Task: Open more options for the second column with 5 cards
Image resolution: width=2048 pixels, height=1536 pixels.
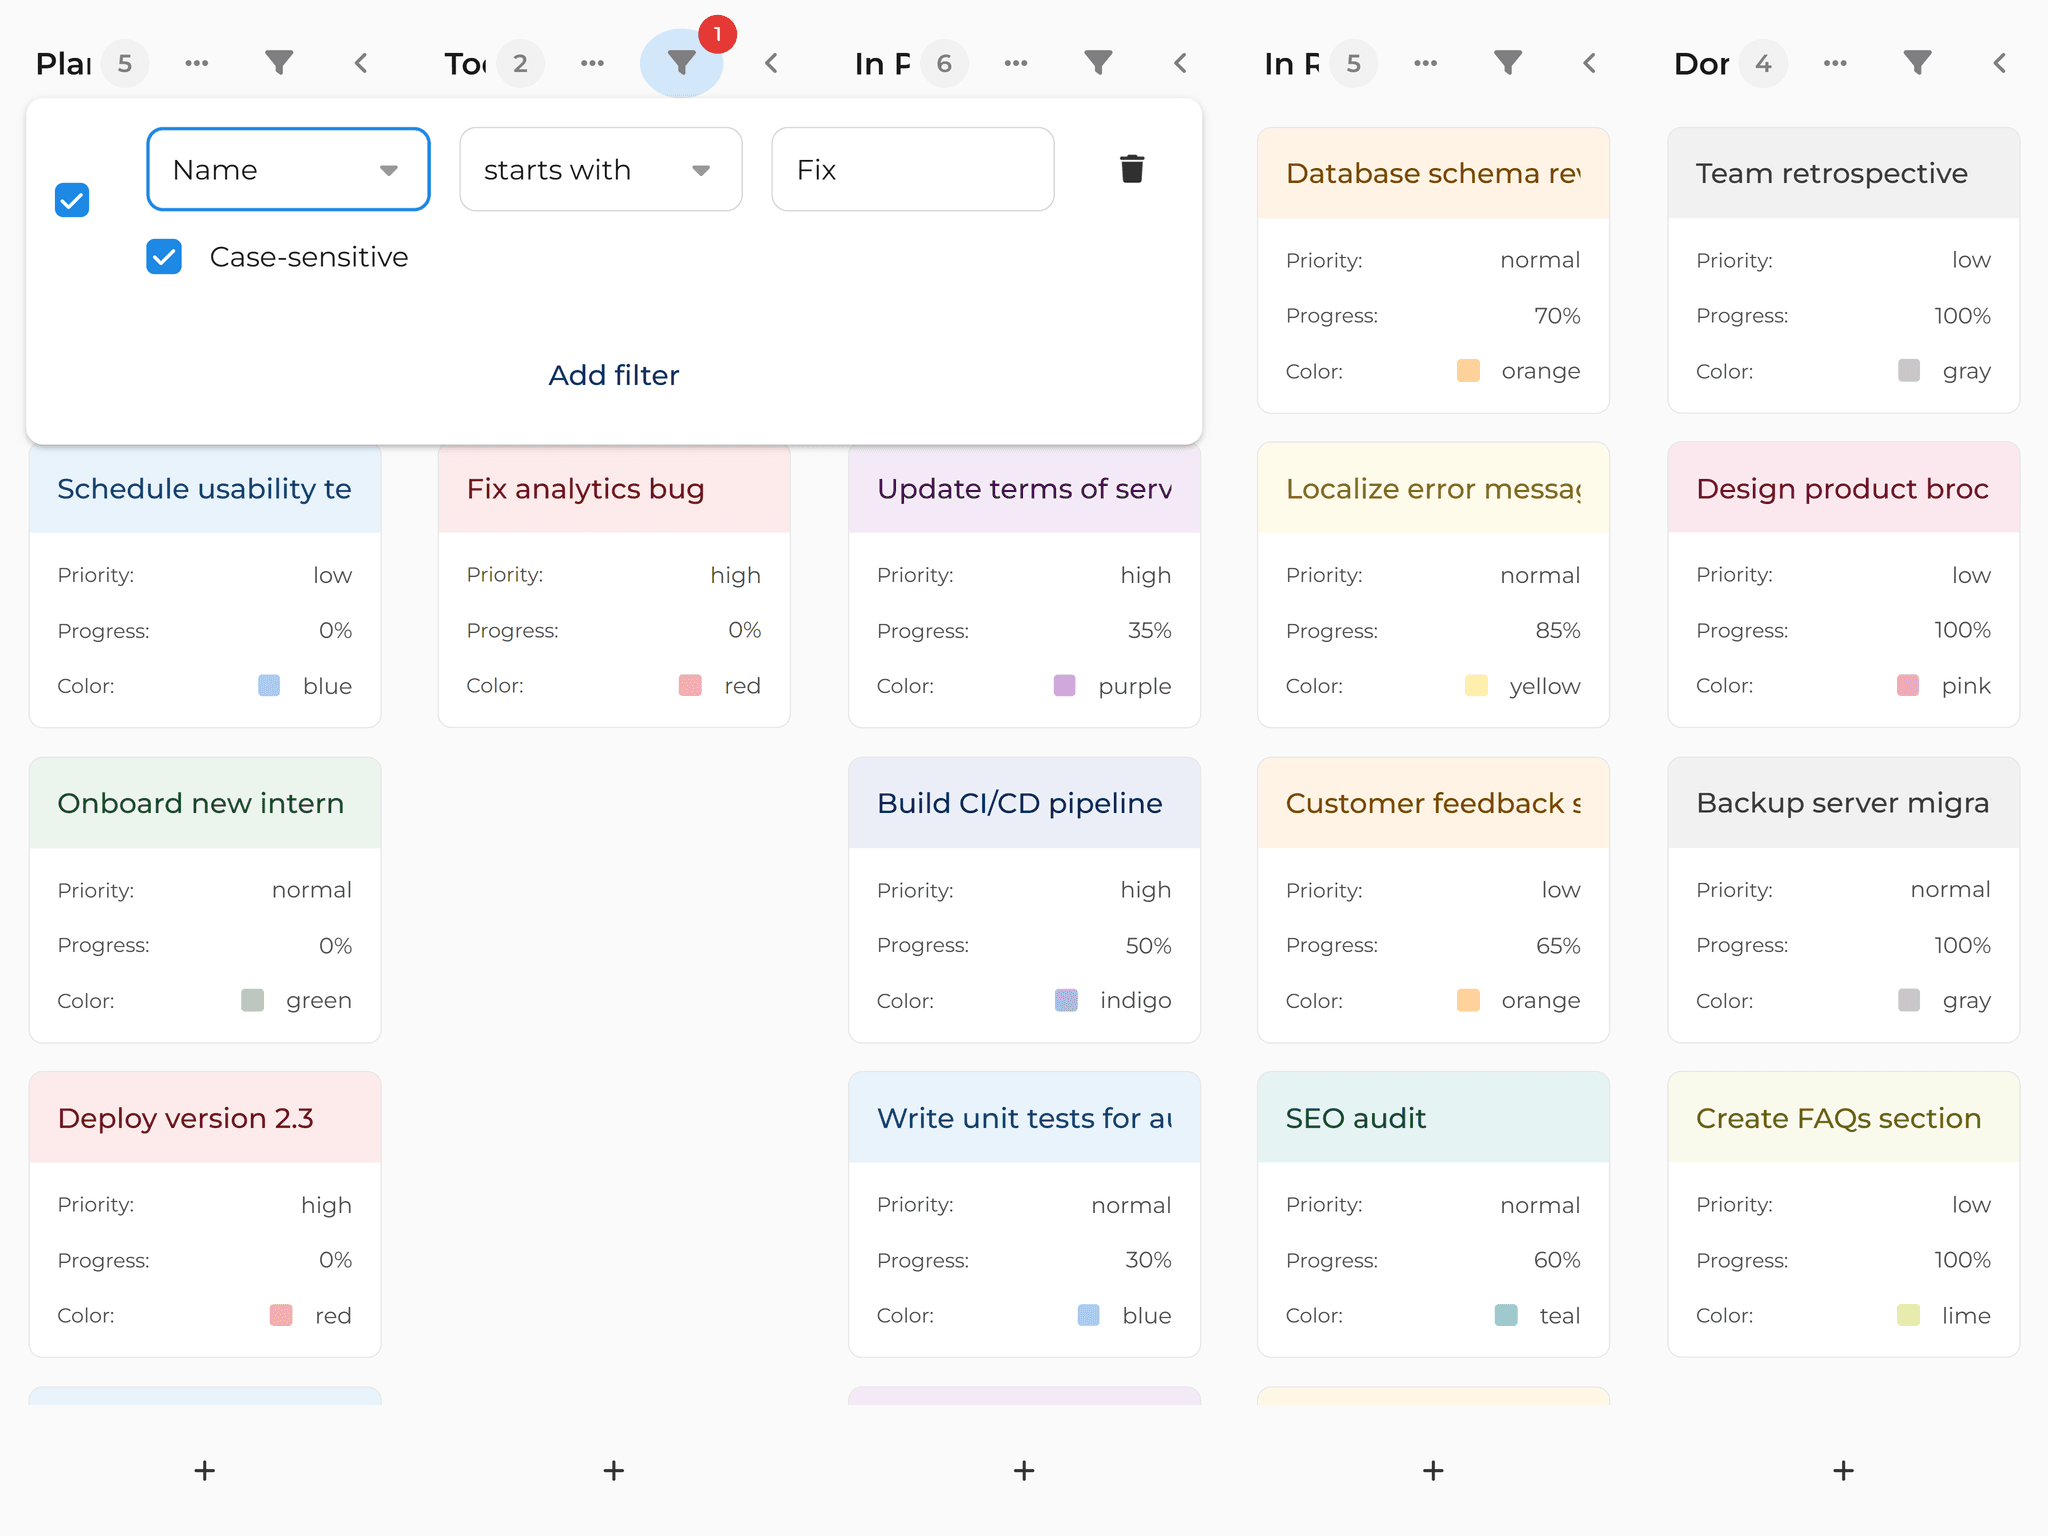Action: click(1426, 63)
